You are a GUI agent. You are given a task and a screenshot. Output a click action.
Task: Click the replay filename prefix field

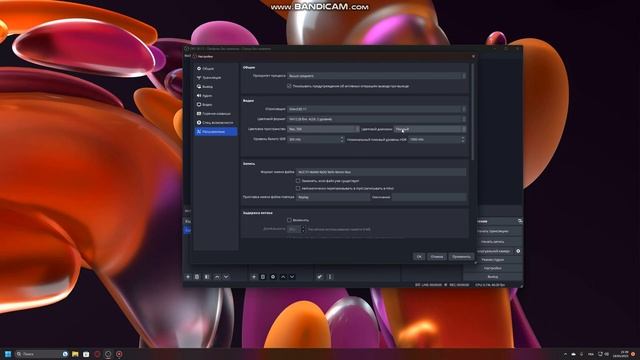point(333,197)
